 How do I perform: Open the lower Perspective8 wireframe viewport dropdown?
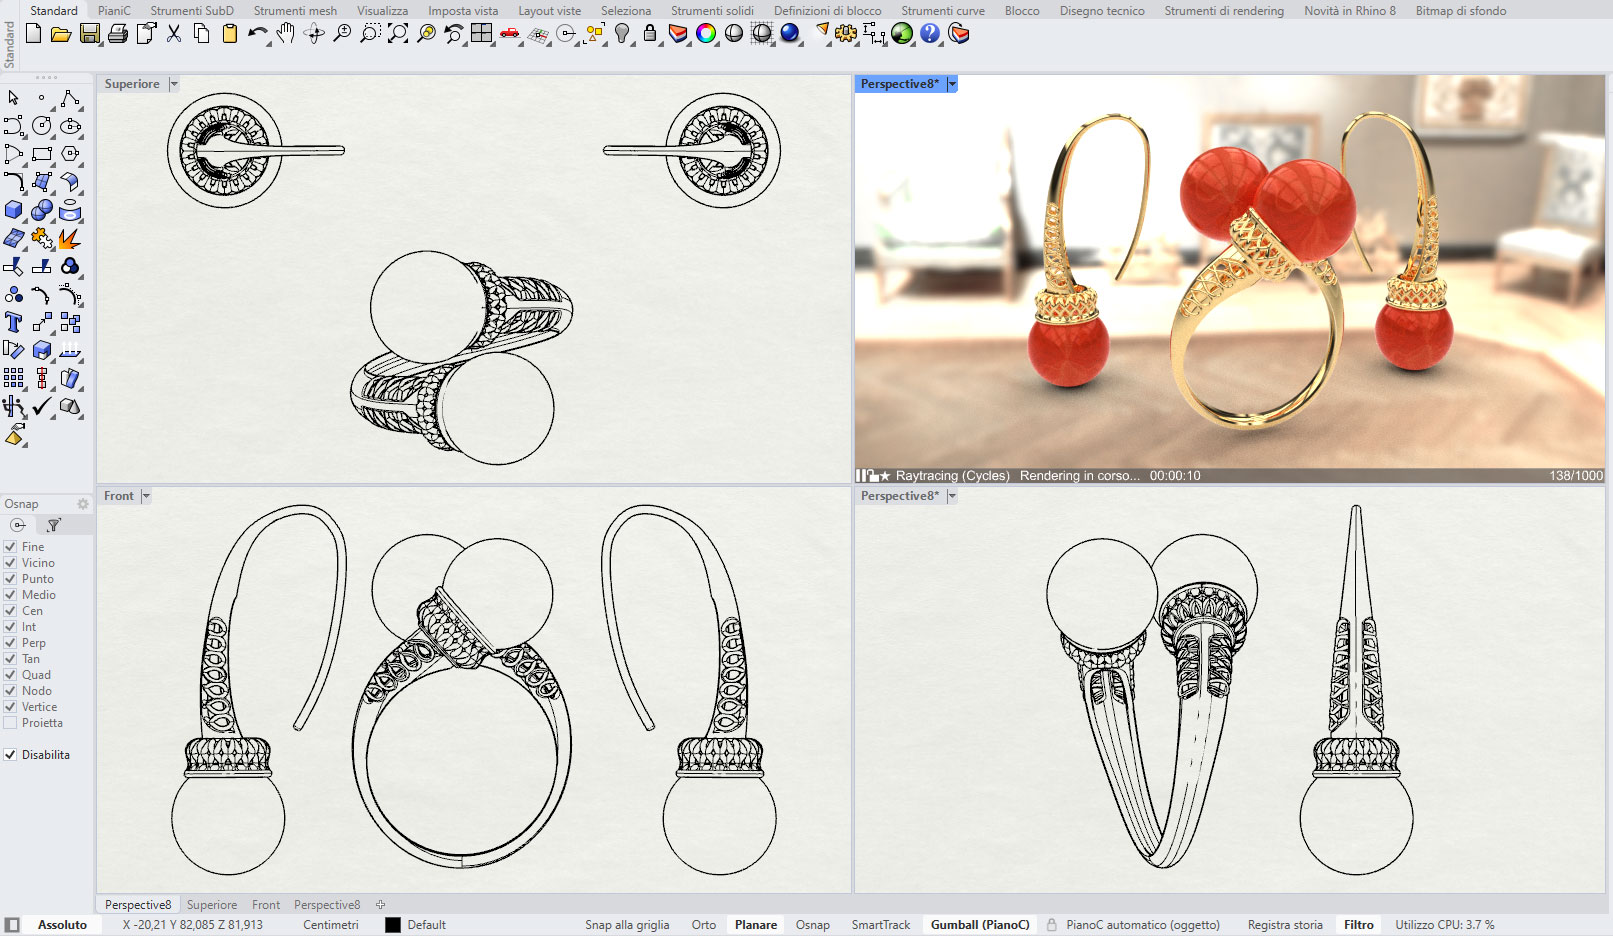[952, 496]
